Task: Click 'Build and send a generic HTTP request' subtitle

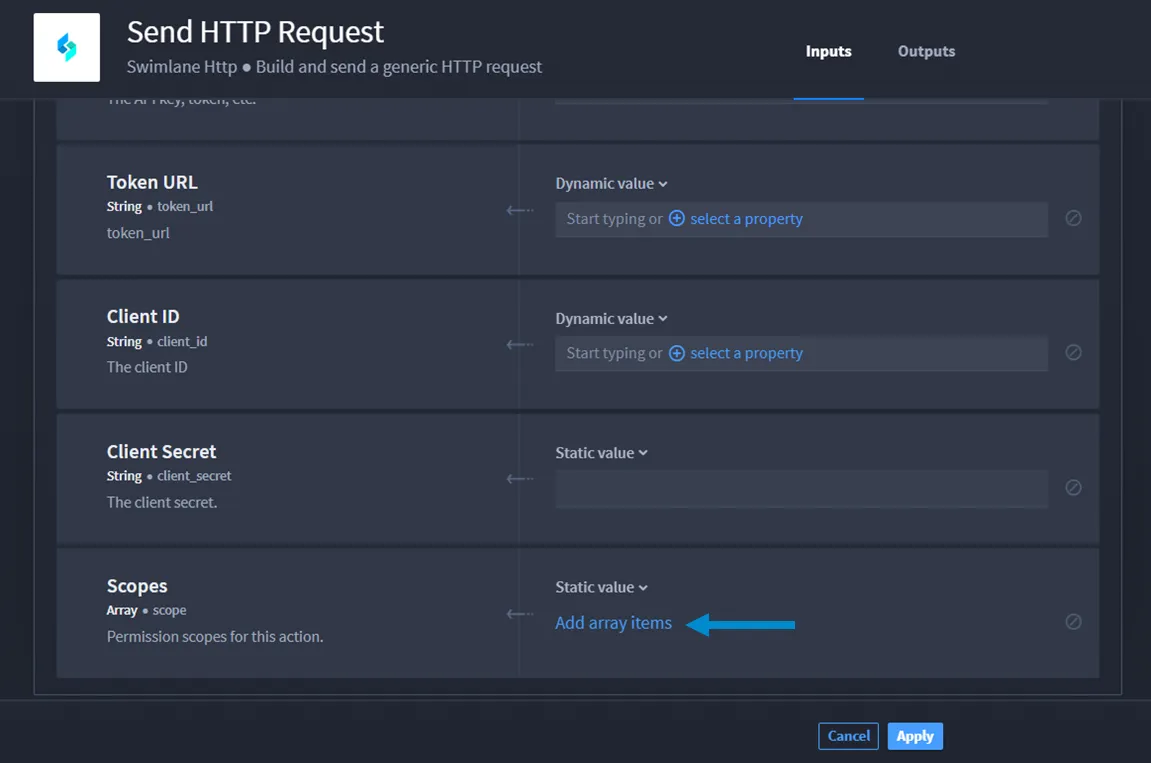Action: [399, 67]
